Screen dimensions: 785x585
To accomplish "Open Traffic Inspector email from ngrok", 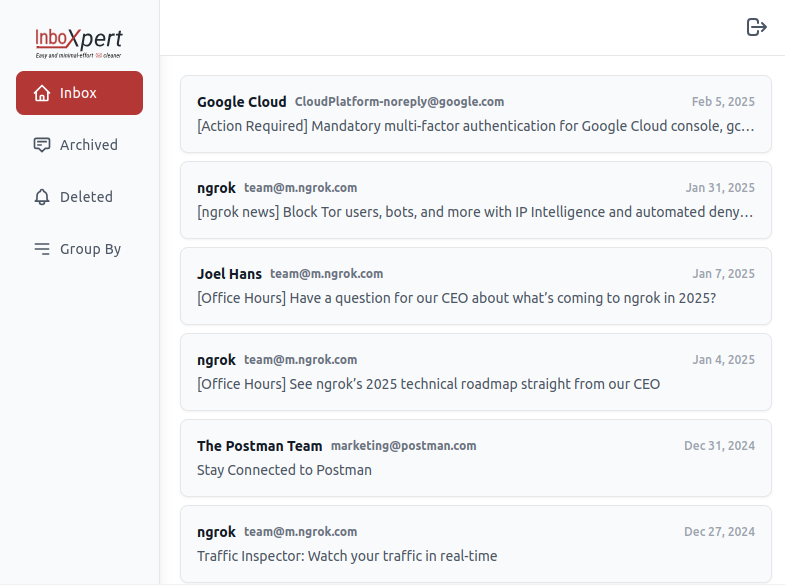I will tap(347, 556).
